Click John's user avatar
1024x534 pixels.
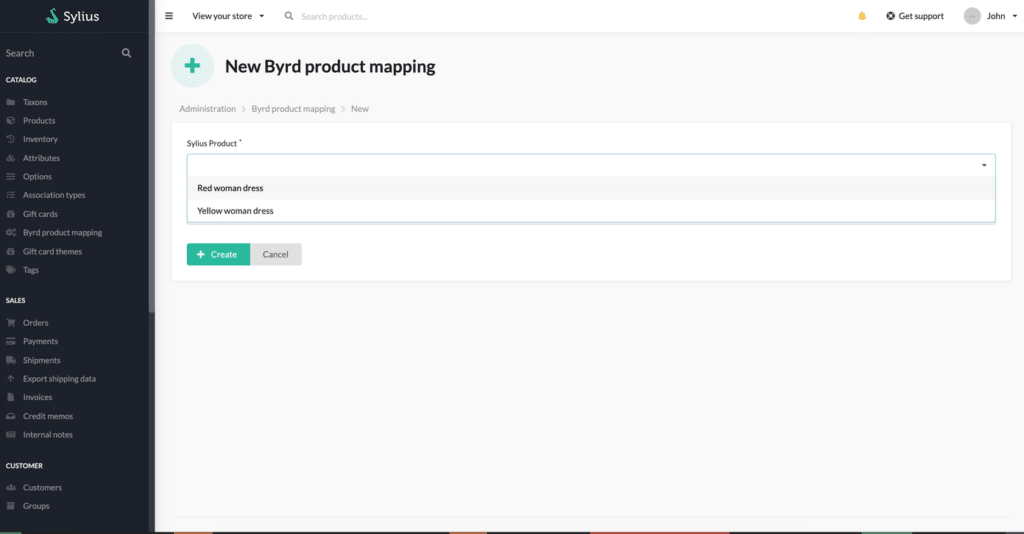(972, 16)
